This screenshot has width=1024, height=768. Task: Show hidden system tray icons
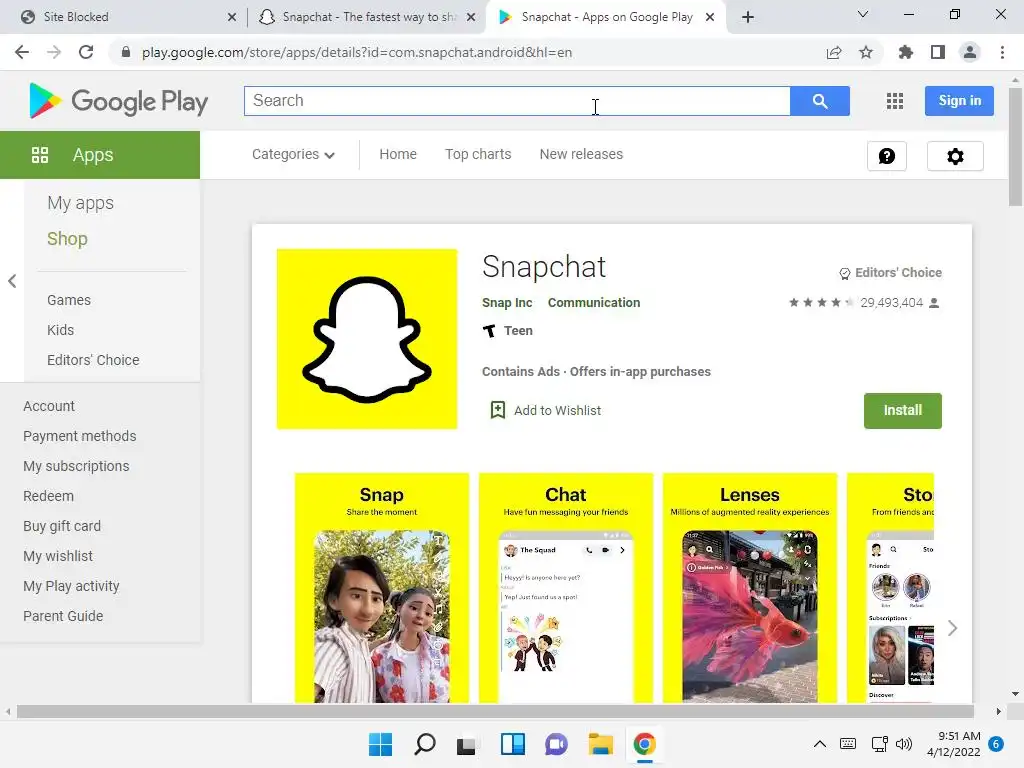coord(820,744)
